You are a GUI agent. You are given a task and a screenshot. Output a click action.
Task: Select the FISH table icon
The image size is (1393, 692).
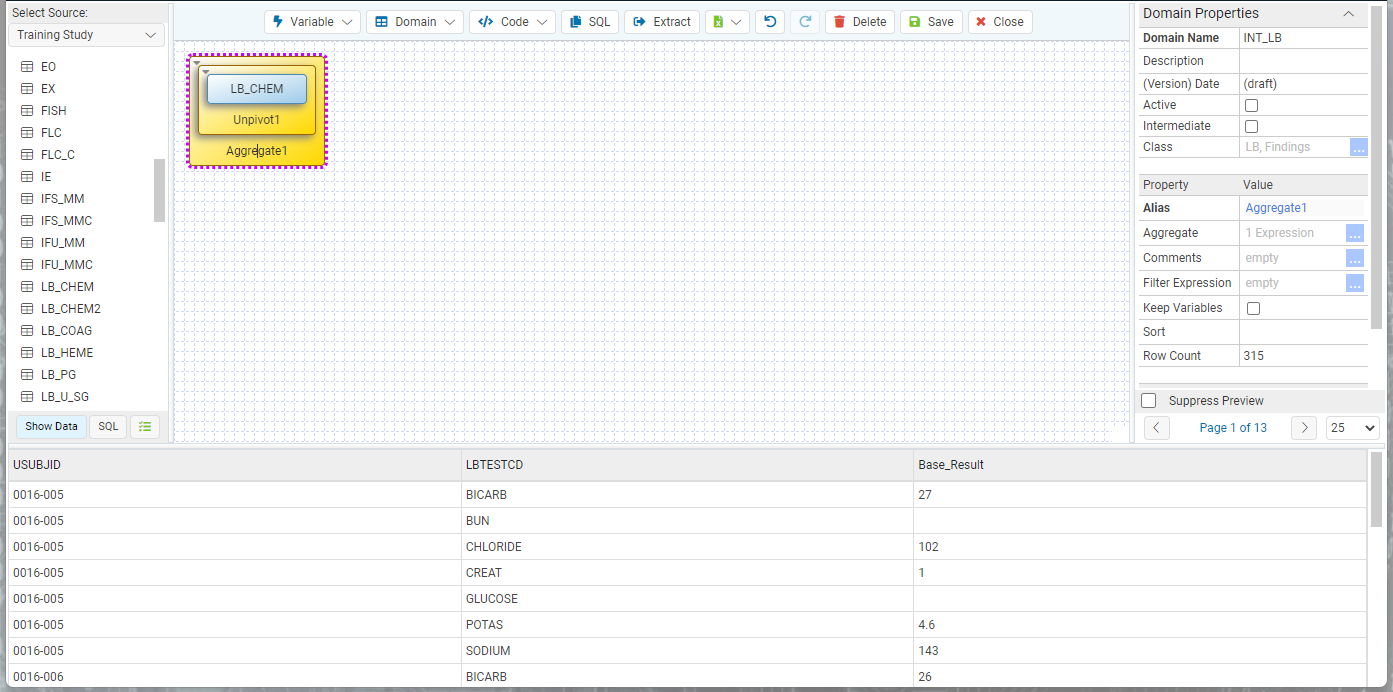click(28, 111)
